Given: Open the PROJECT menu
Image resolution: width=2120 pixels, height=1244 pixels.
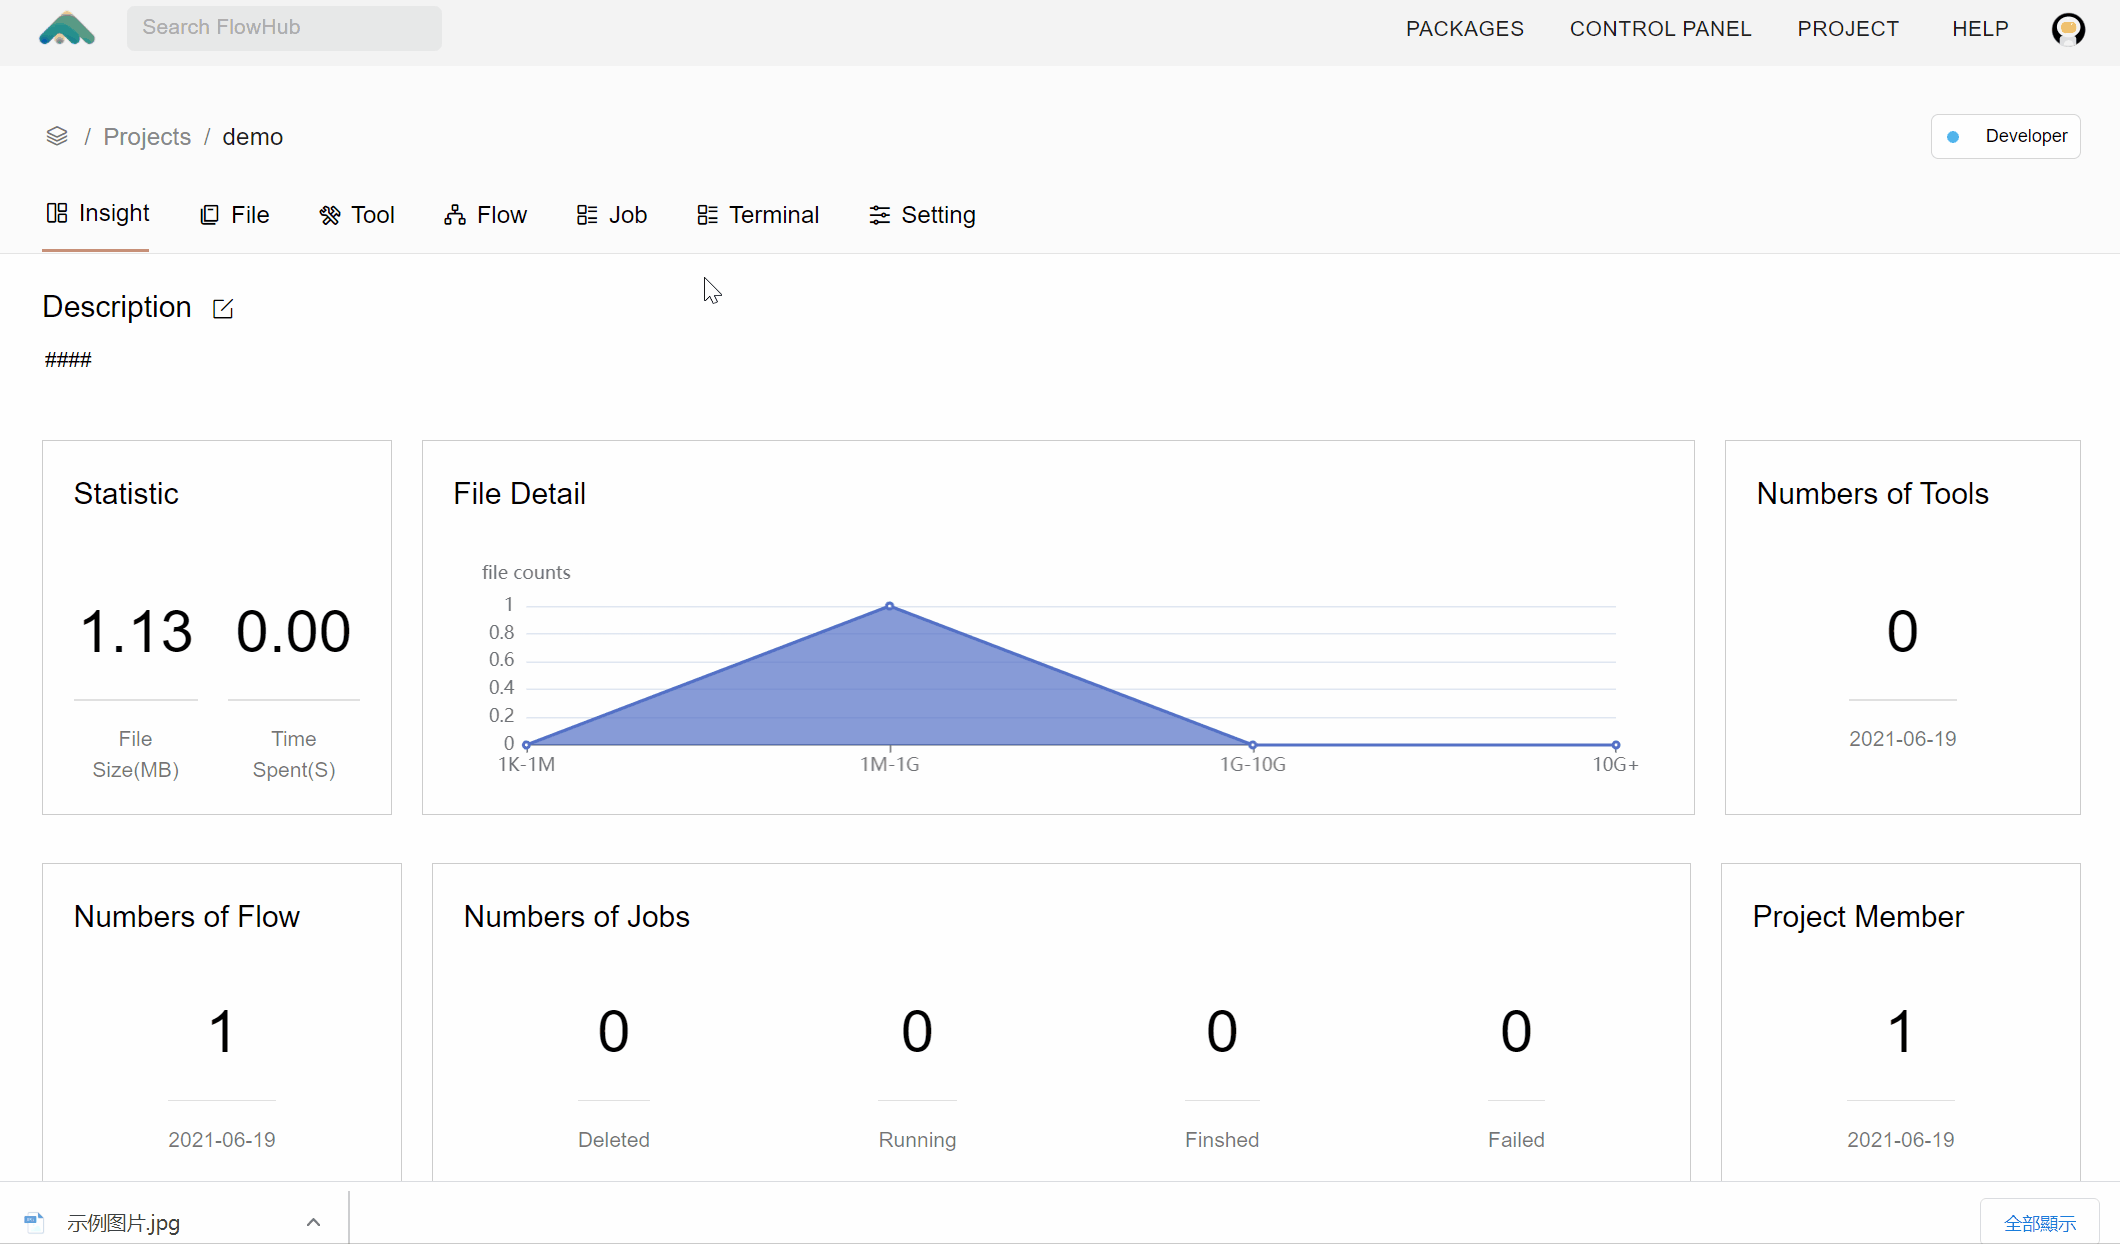Looking at the screenshot, I should (x=1848, y=29).
